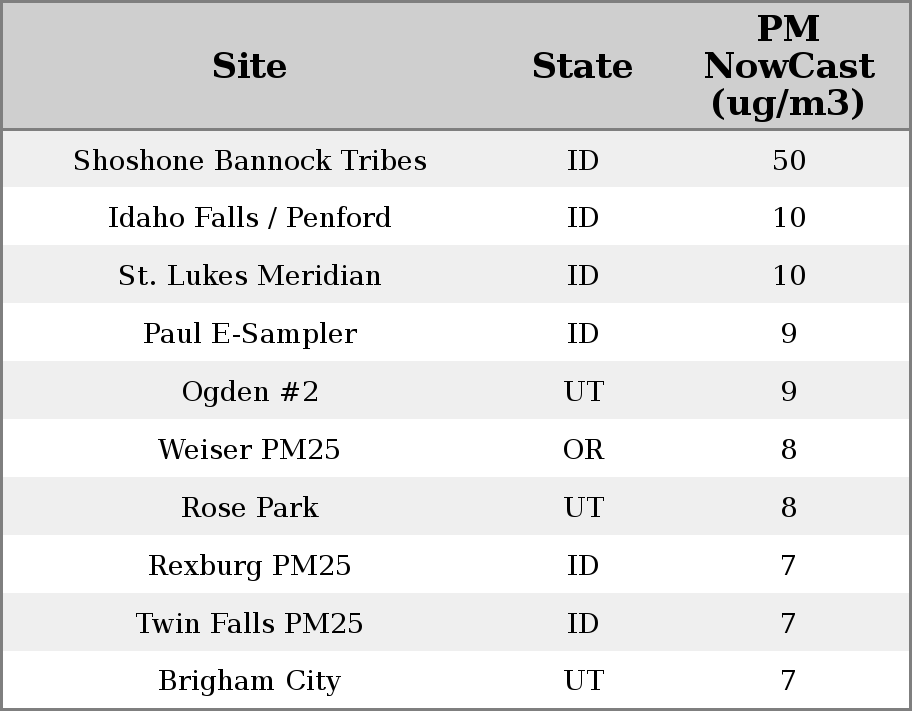Click the State column header
Viewport: 912px width, 711px height.
pyautogui.click(x=582, y=66)
